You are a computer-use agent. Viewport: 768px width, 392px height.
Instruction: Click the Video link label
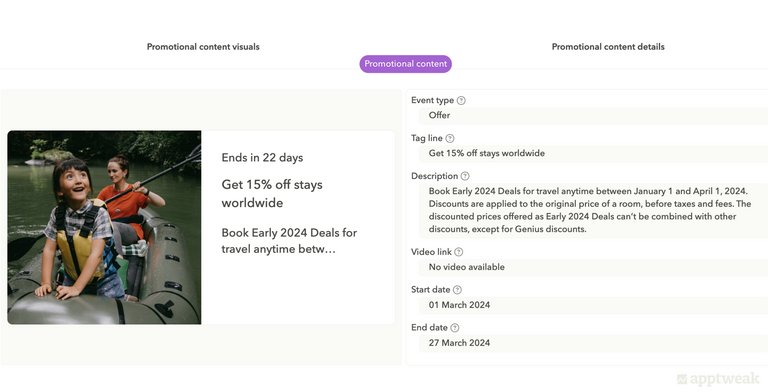coord(431,252)
